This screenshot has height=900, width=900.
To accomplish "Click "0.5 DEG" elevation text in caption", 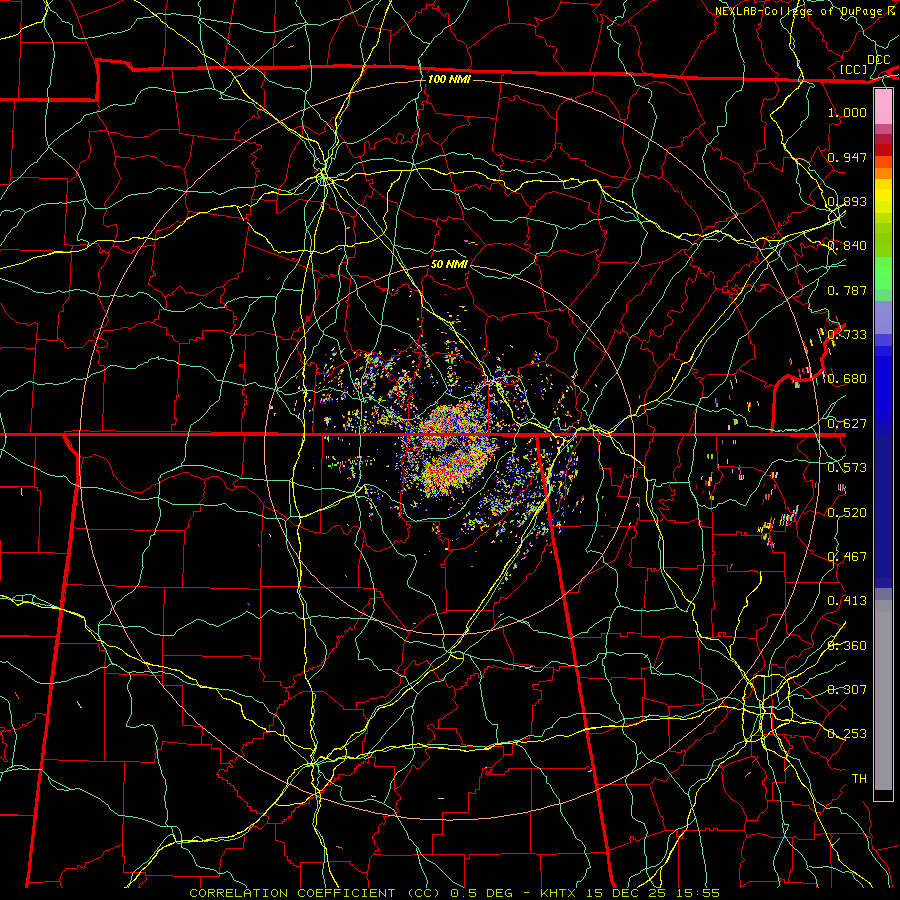I will click(481, 893).
